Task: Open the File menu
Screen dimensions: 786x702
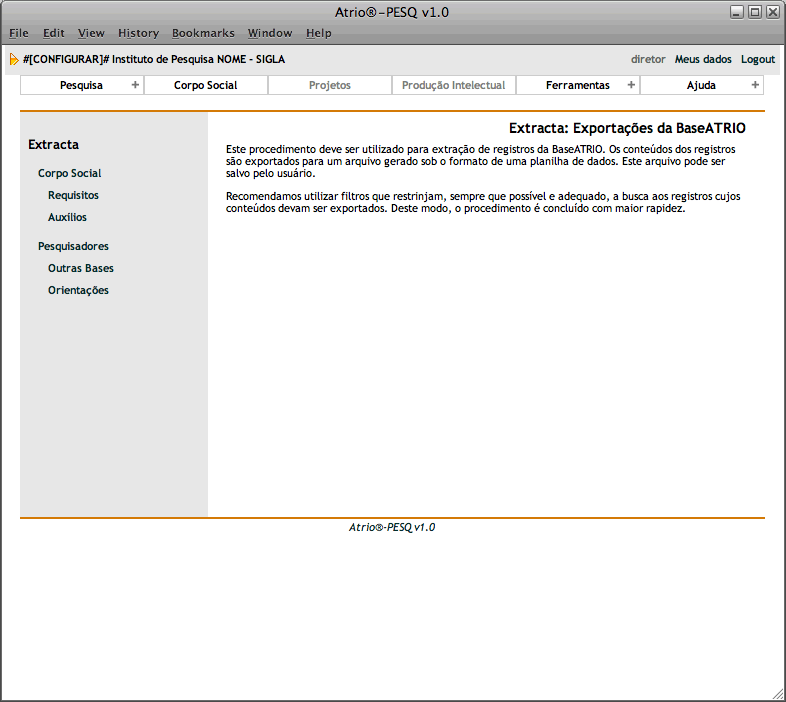Action: click(18, 33)
